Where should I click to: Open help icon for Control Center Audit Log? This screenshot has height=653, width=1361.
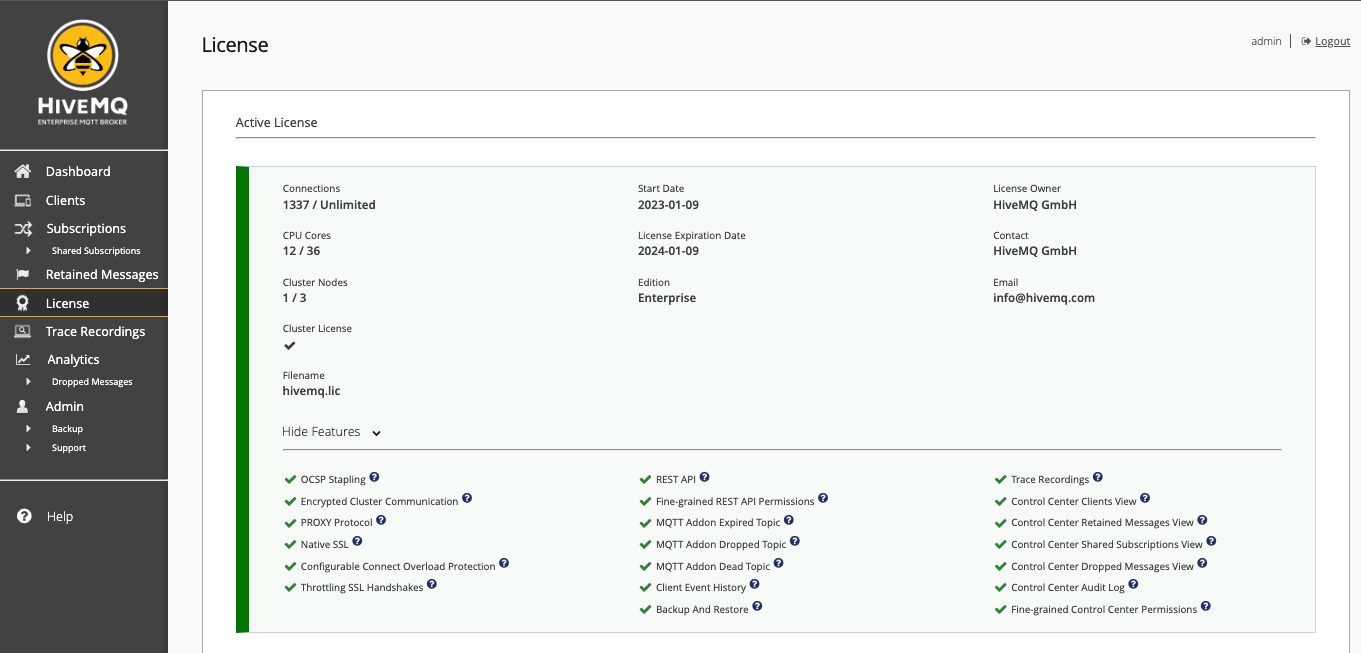1134,585
